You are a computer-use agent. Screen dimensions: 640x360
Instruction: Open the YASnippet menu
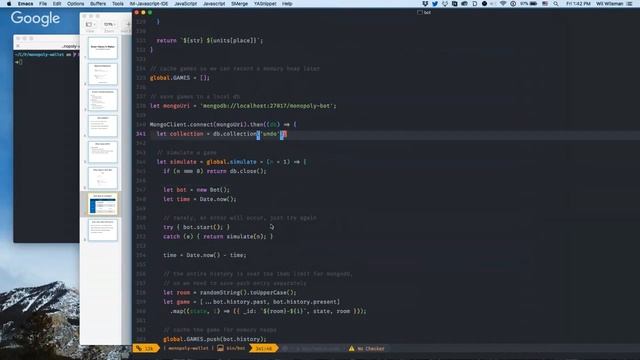[265, 4]
